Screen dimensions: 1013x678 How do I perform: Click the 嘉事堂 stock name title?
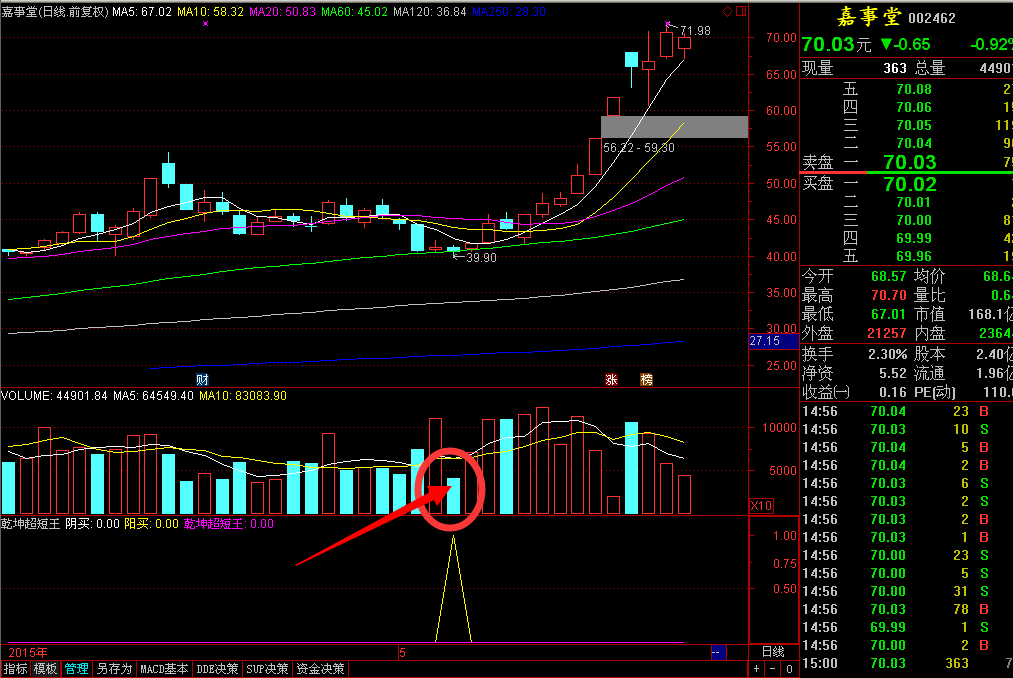868,17
